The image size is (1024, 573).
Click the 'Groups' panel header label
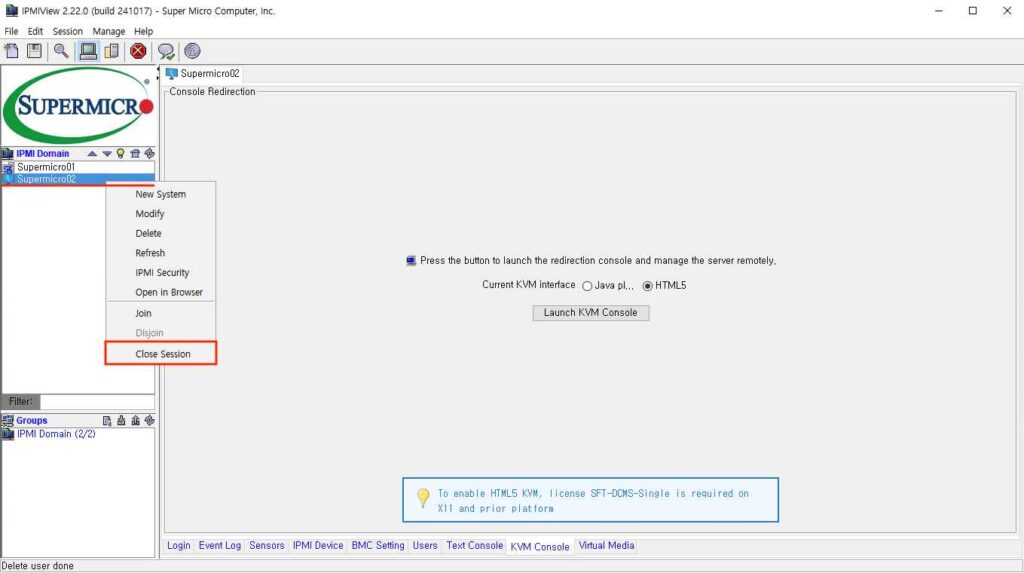point(31,421)
